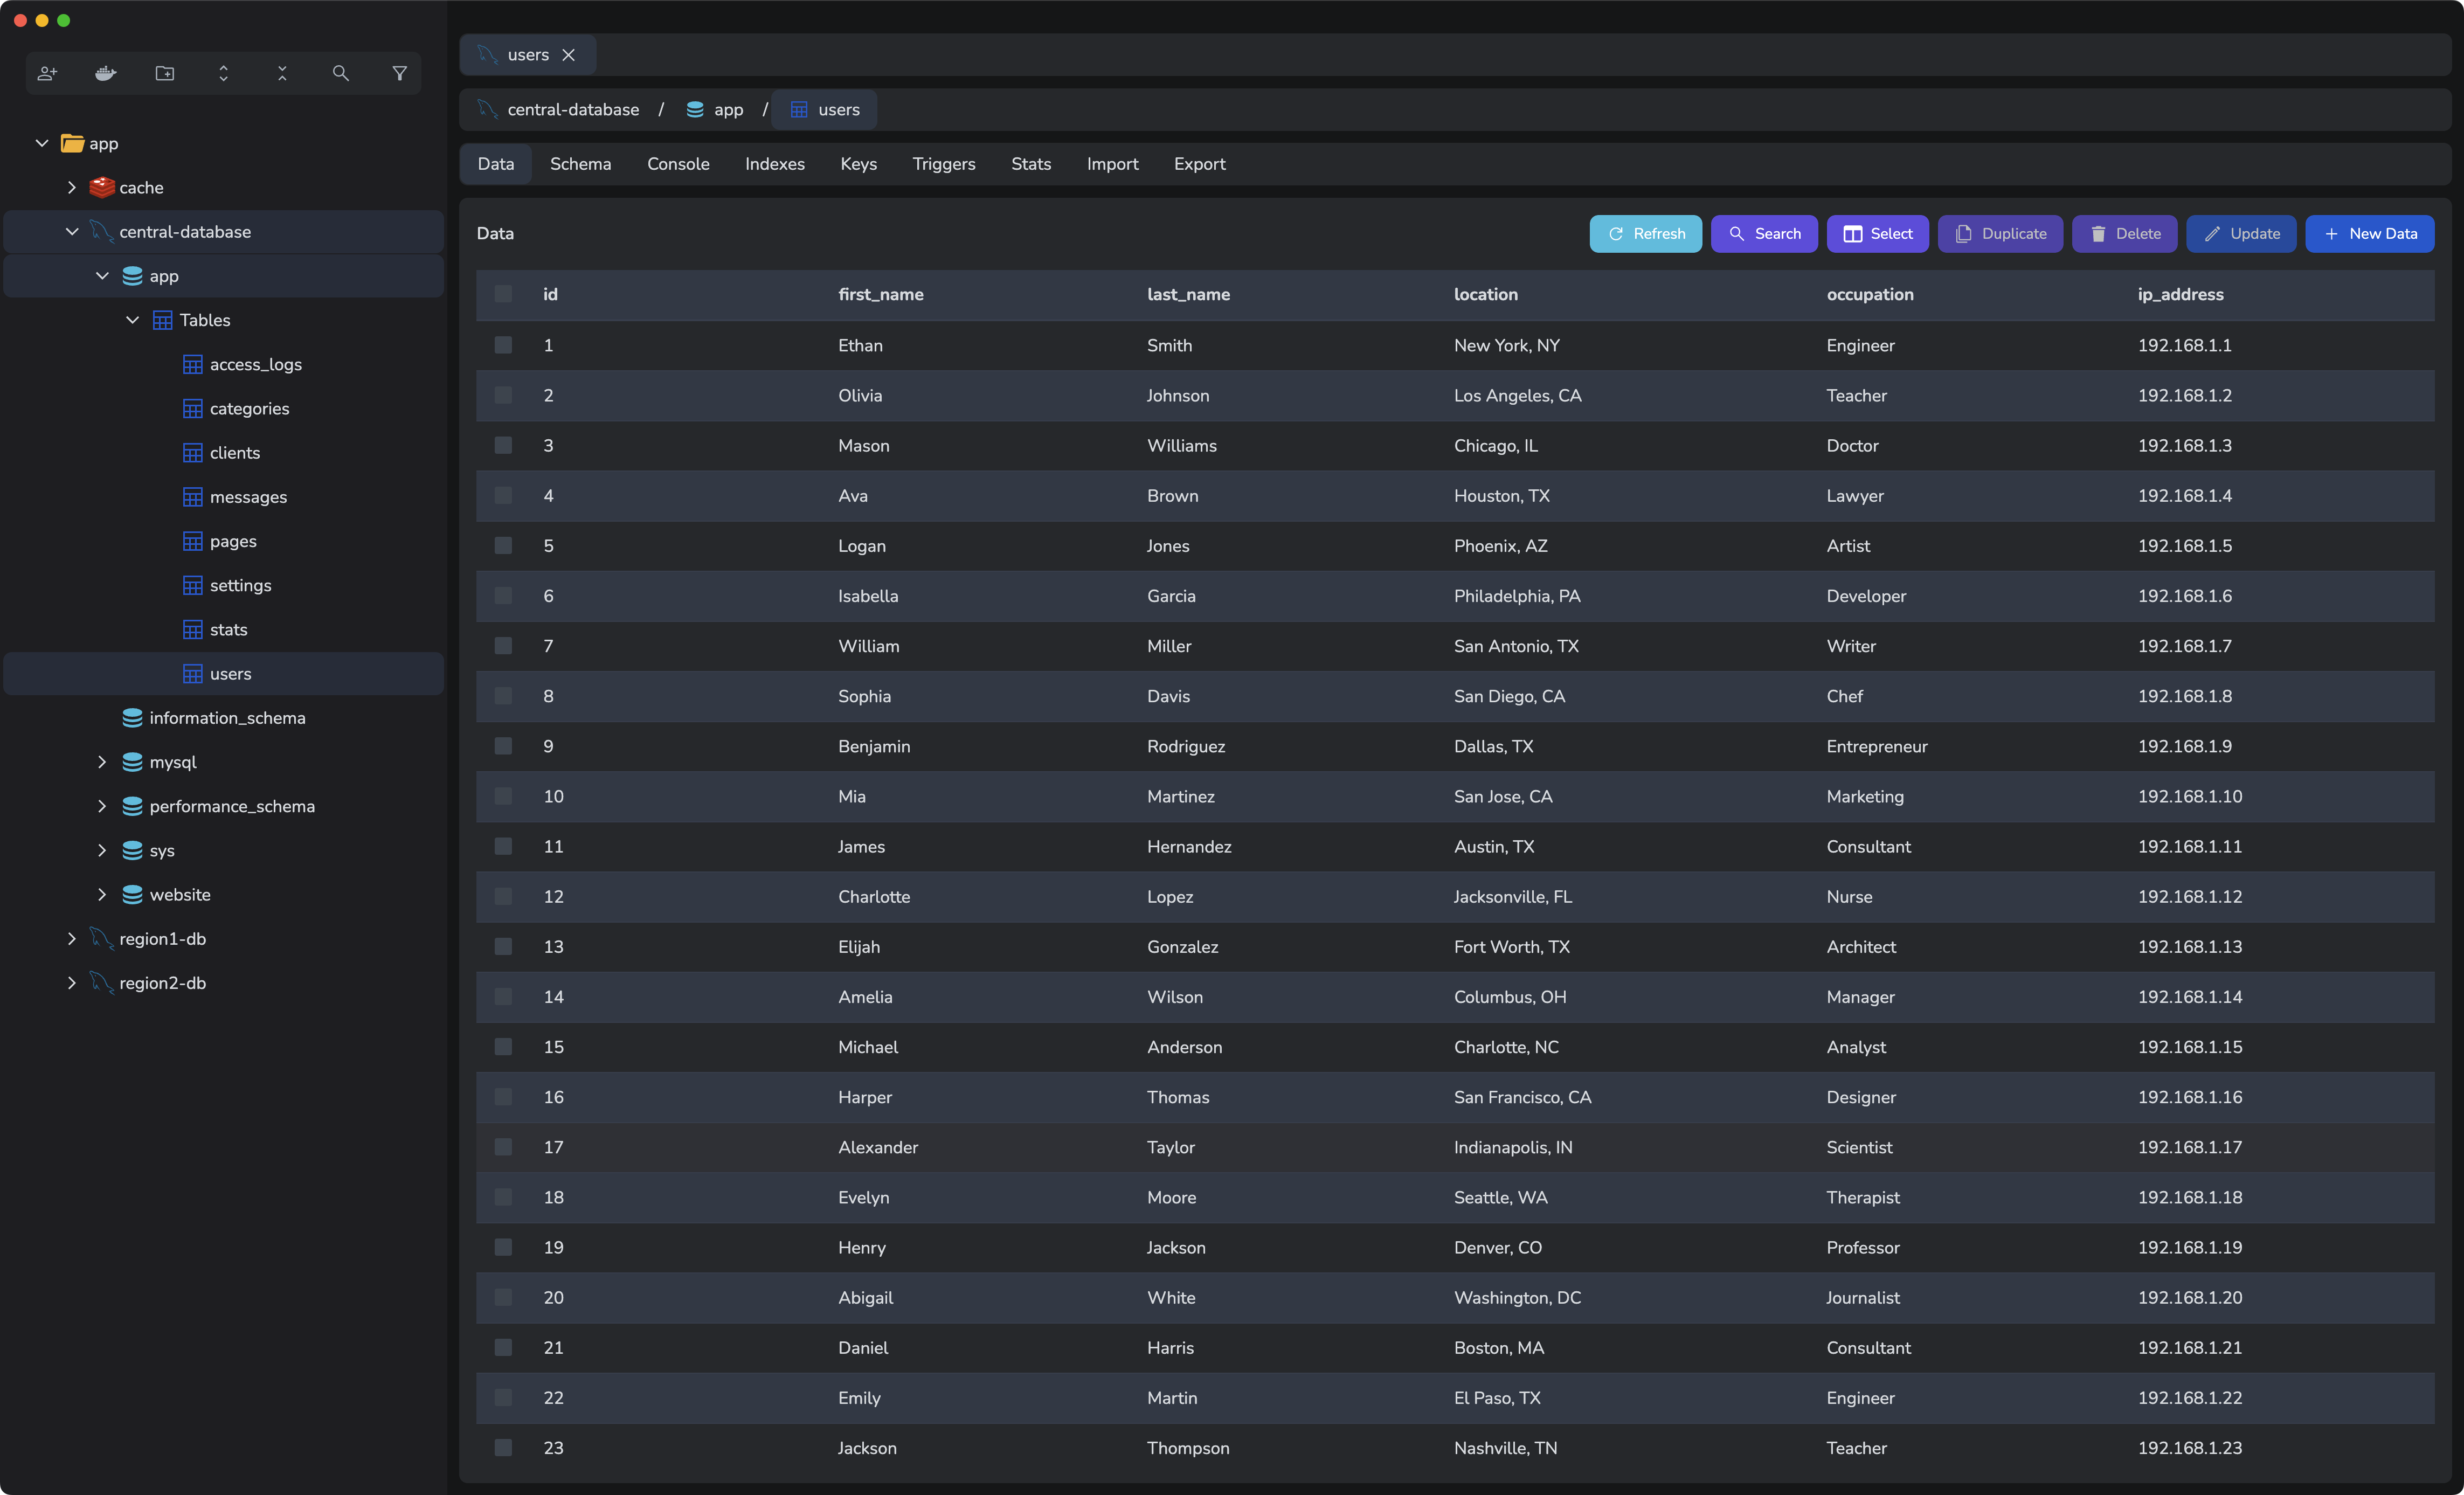Screen dimensions: 2464x1495
Task: Expand the performance_schema chevron
Action: click(x=102, y=806)
